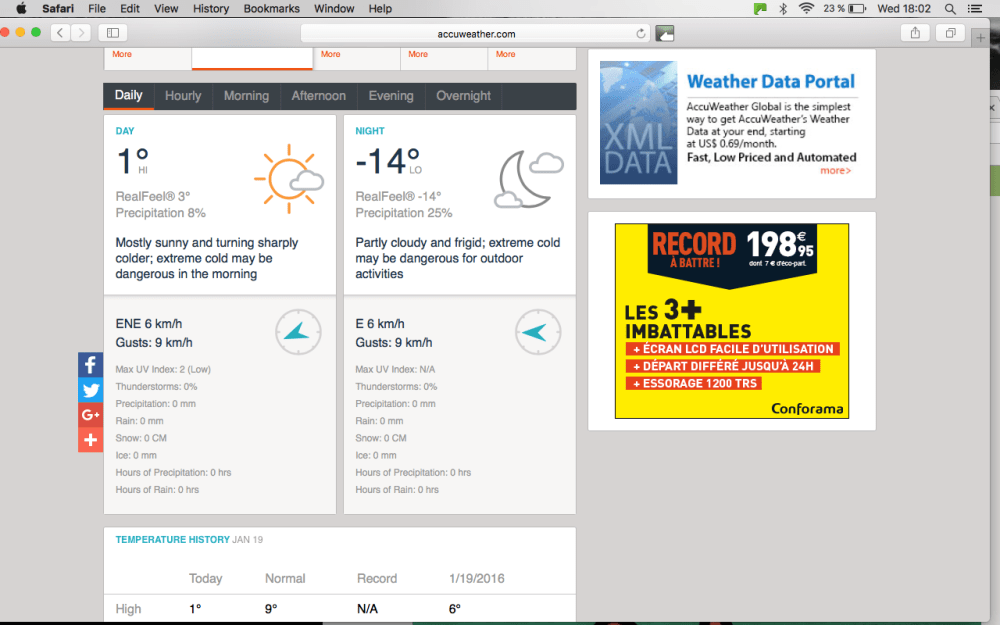Switch to the Hourly forecast tab

click(x=183, y=96)
